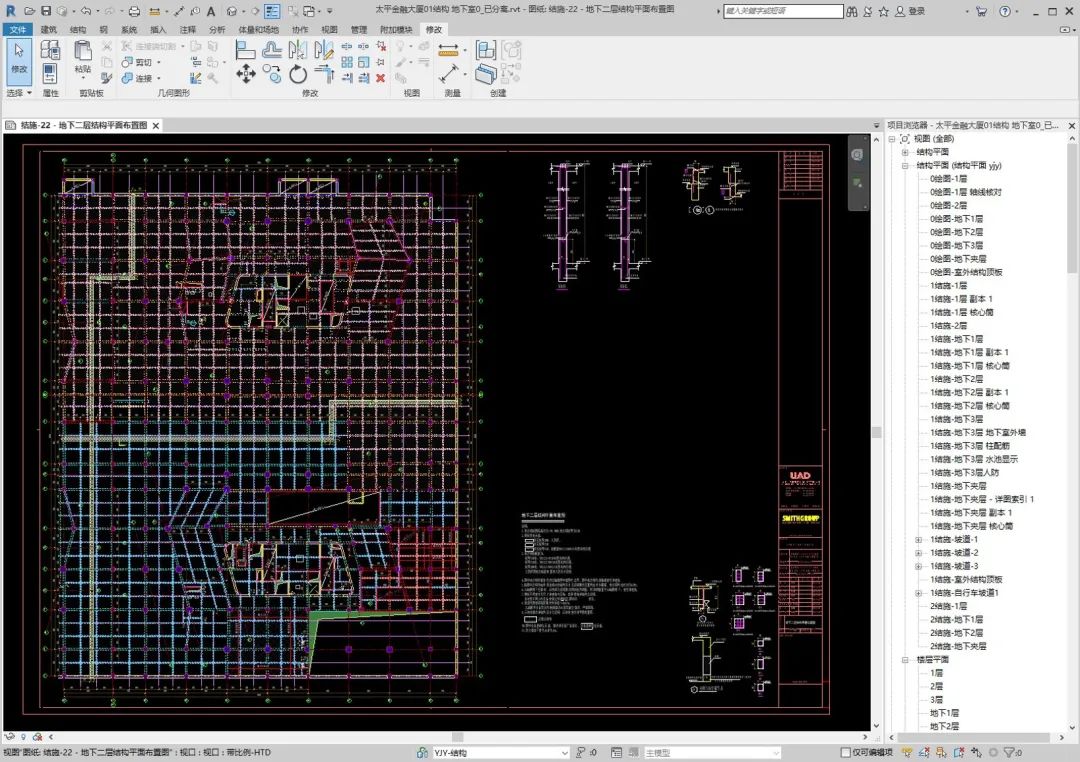Open the 文件 menu
Screen dimensions: 1080x762
(x=18, y=30)
